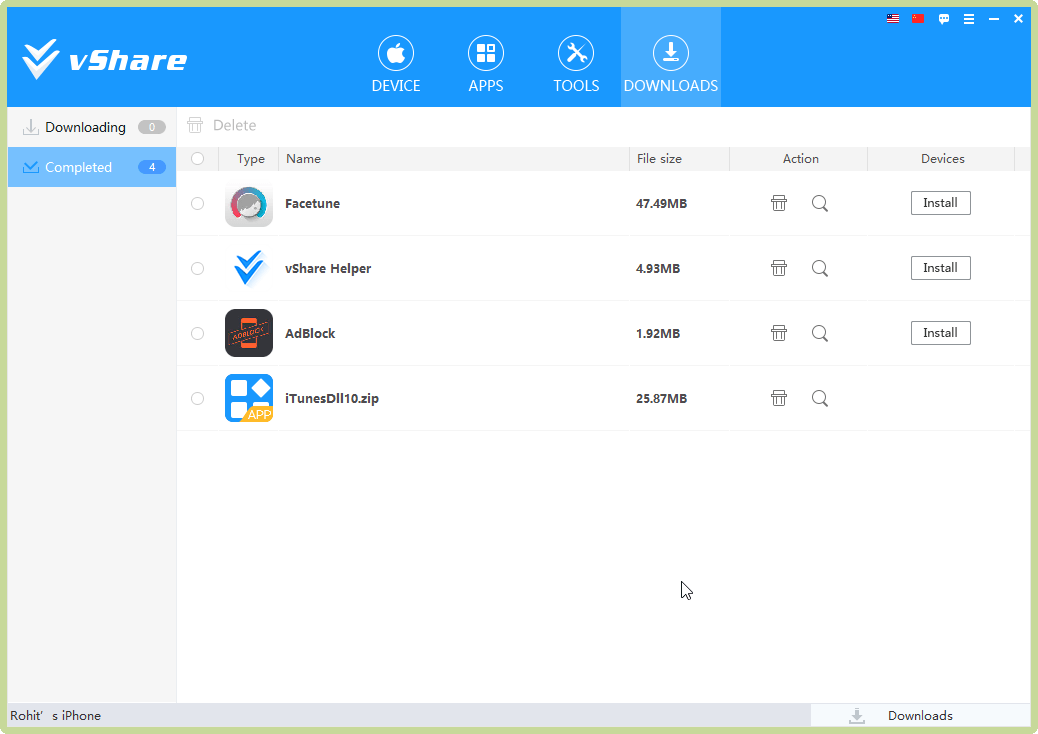Show the Completed downloads list
Screen dimensions: 1038x734
[92, 167]
